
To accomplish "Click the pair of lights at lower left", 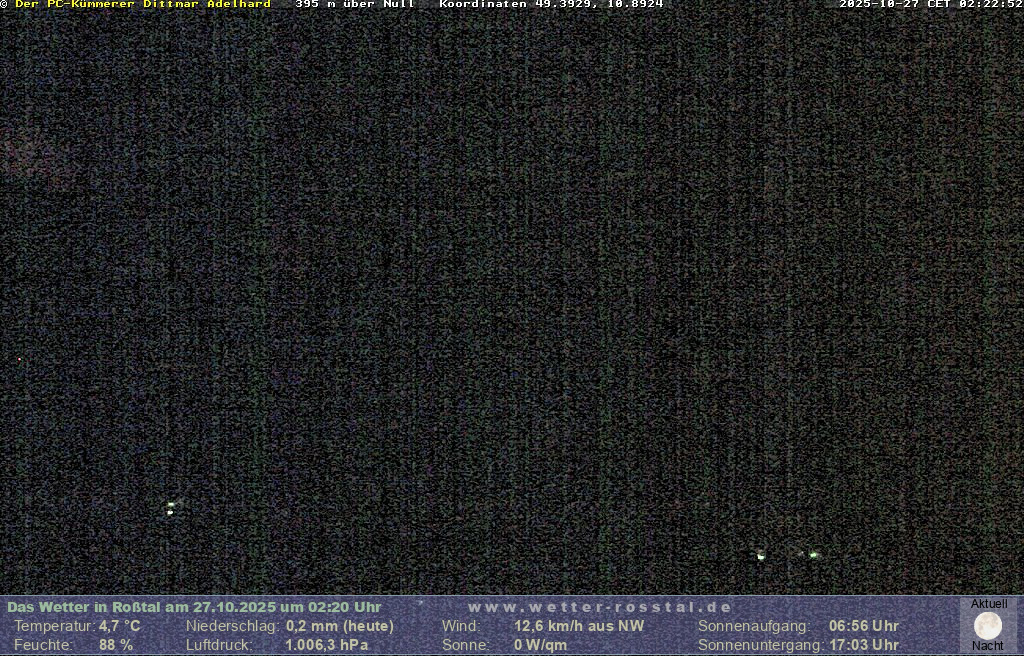I will [171, 508].
